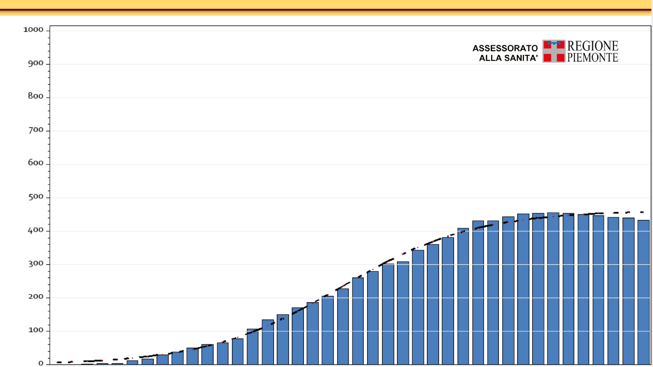Select the "100" y-axis label

tap(36, 330)
